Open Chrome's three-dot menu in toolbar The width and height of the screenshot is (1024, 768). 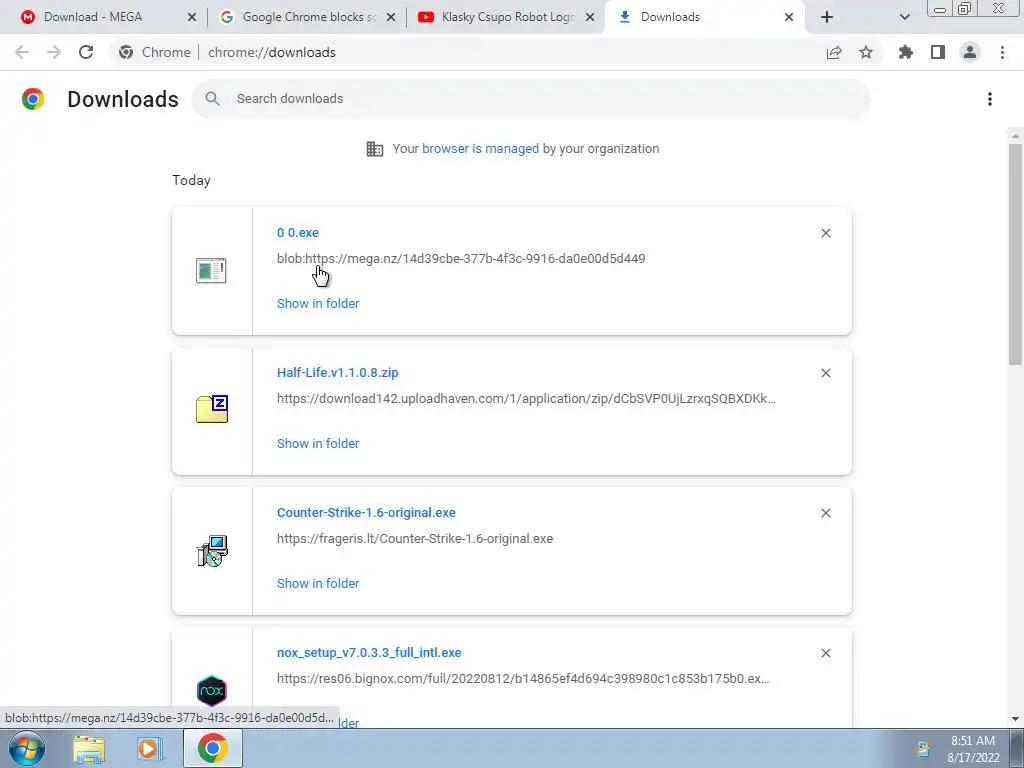(1002, 52)
